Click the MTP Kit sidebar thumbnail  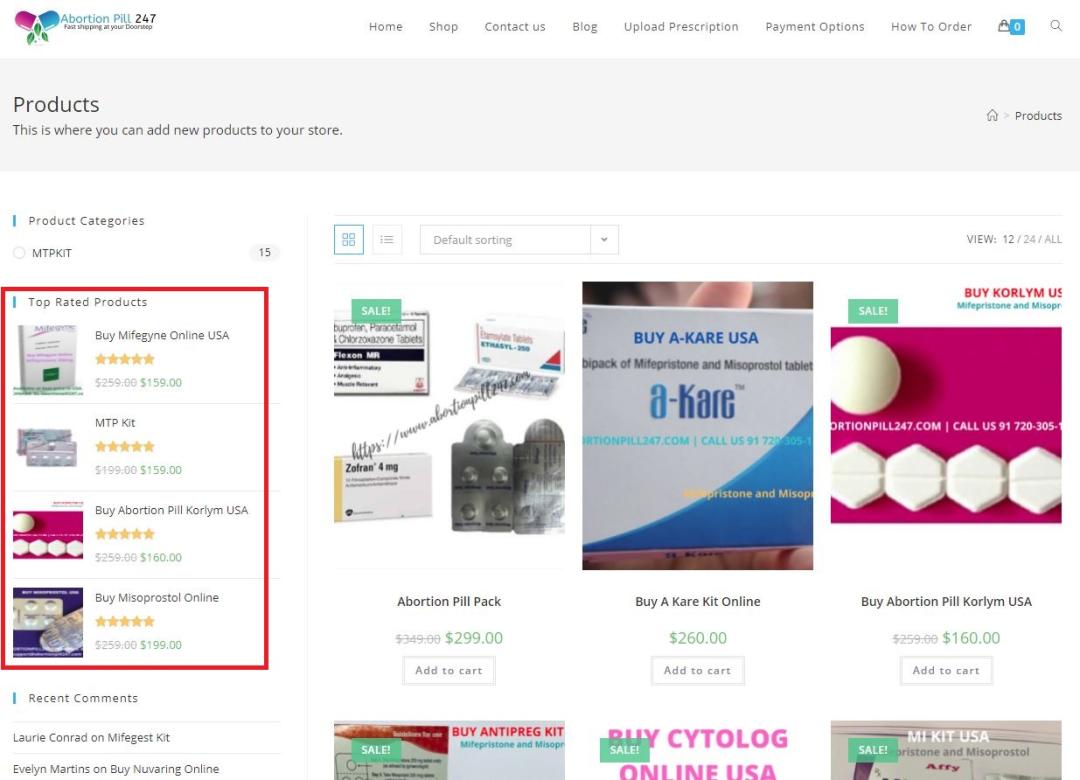[48, 447]
